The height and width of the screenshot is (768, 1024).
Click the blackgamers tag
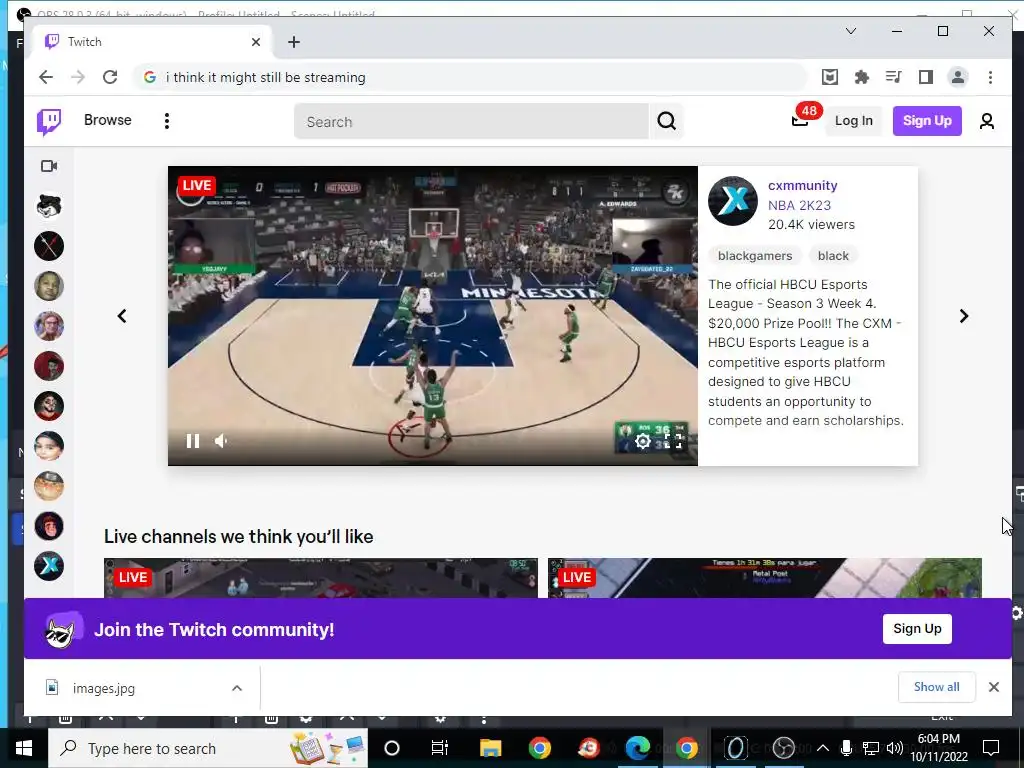coord(755,256)
